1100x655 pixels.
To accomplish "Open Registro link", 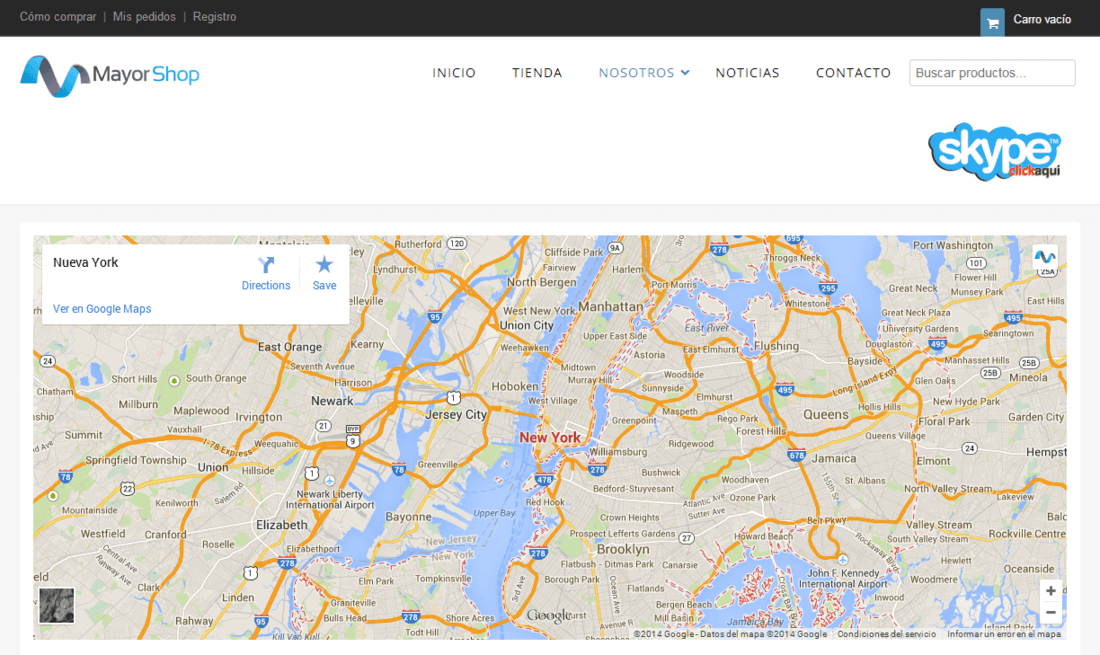I will (214, 17).
